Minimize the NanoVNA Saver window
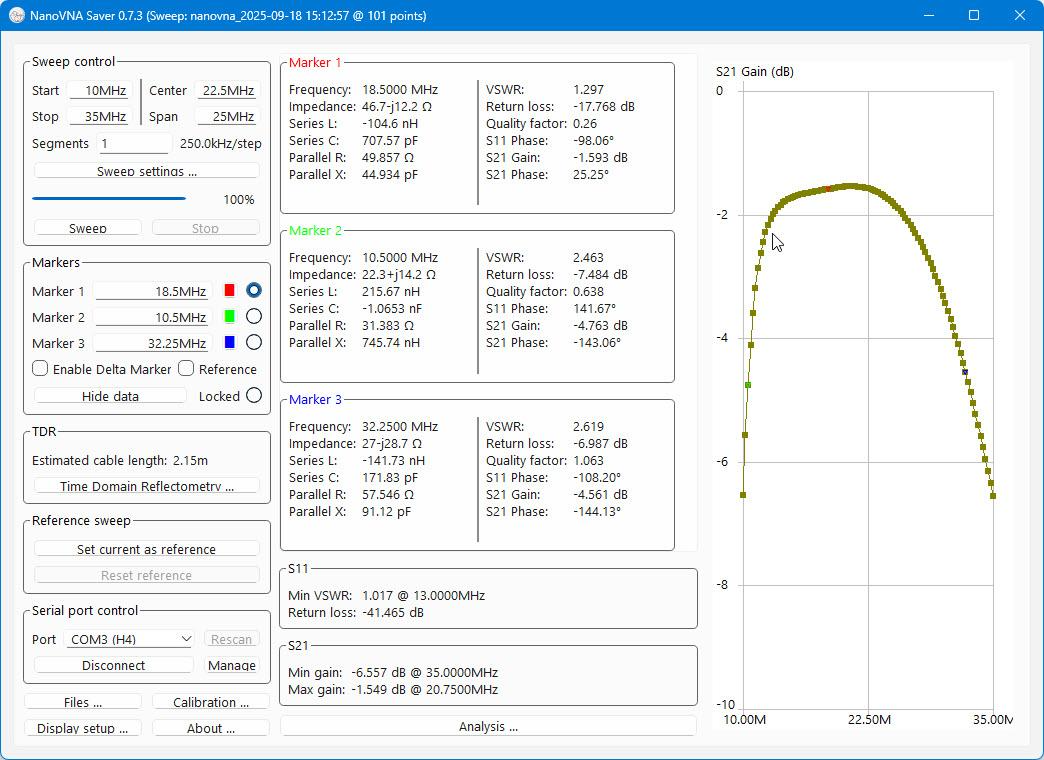This screenshot has width=1044, height=760. 929,15
